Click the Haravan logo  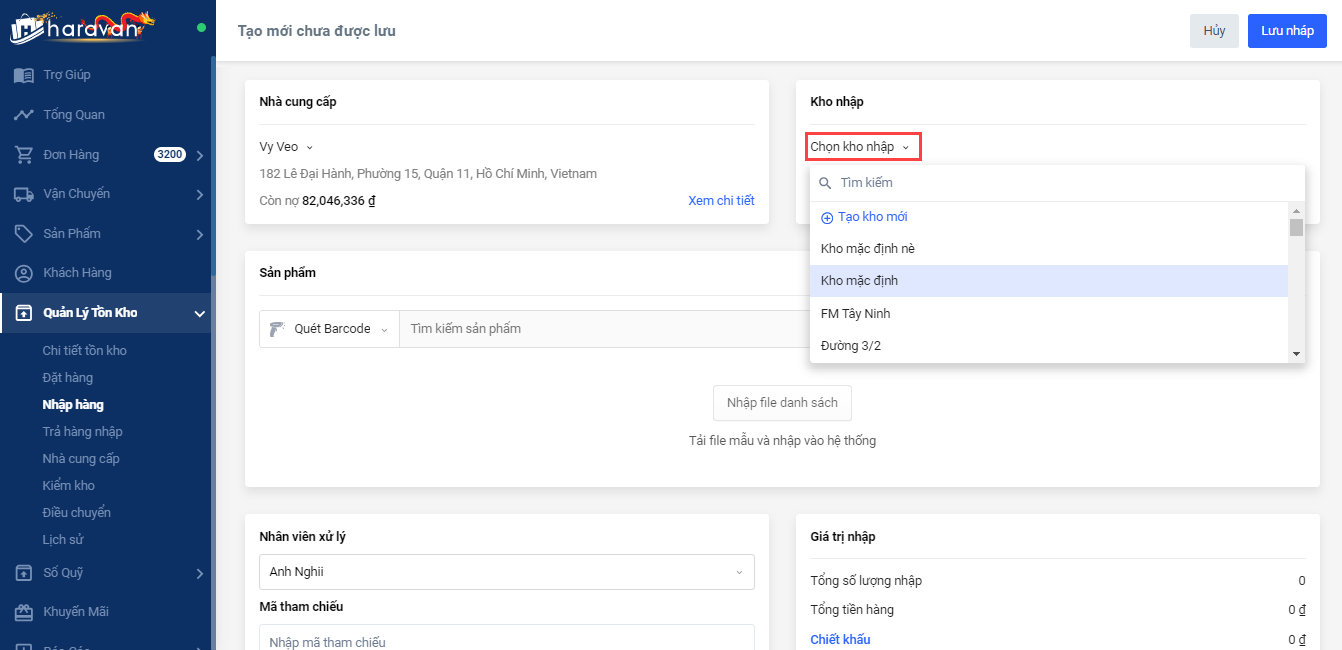(82, 27)
